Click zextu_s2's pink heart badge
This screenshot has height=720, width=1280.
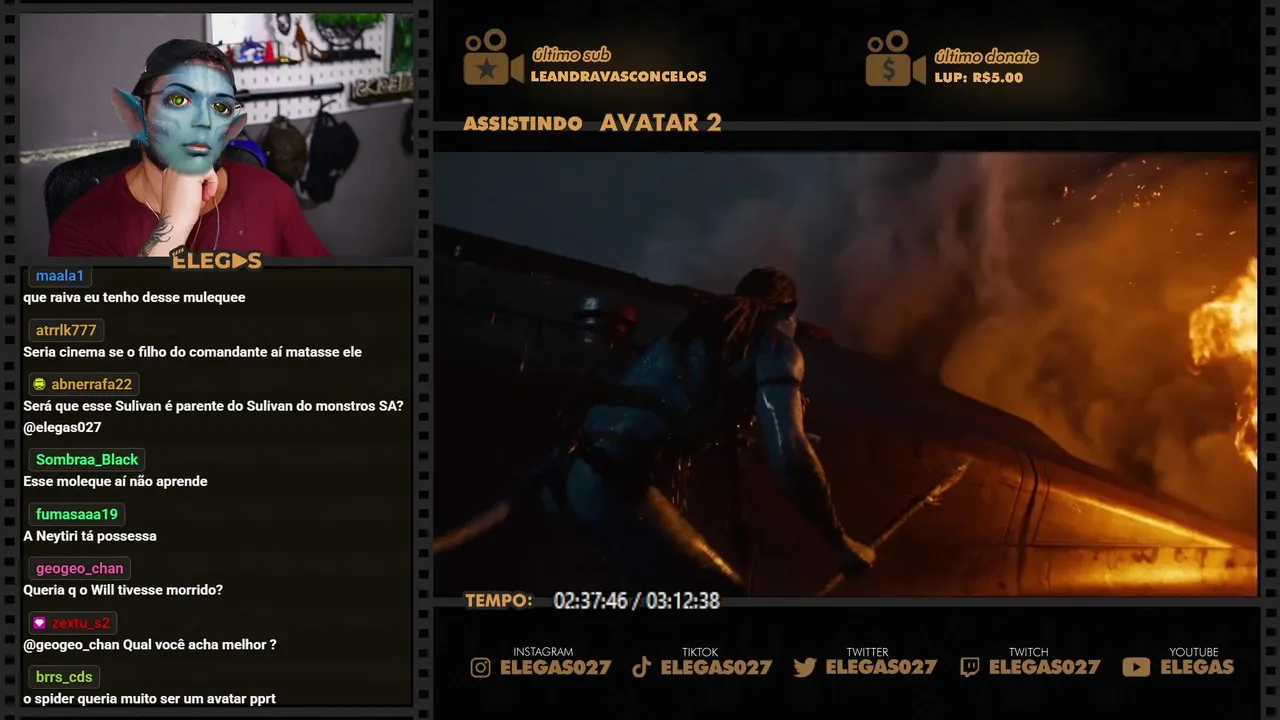point(39,623)
